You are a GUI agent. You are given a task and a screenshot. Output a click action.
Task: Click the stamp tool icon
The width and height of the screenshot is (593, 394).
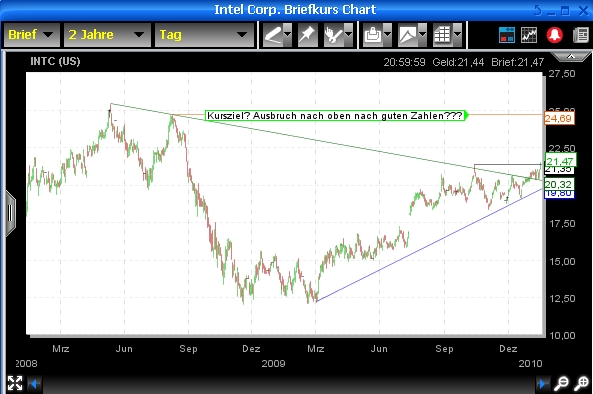click(373, 35)
